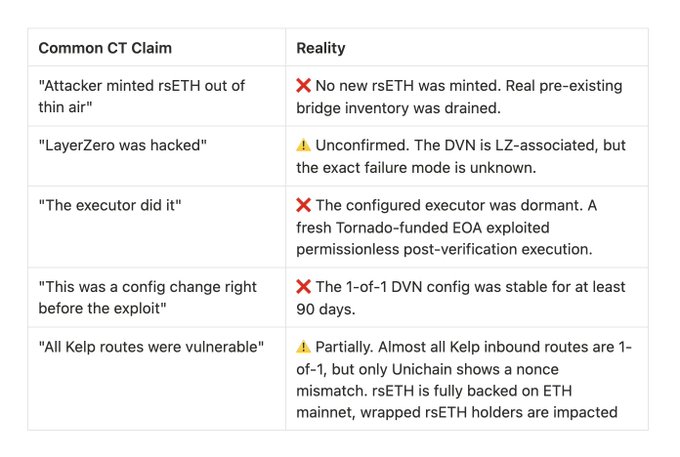This screenshot has width=680, height=457.
Task: Click the warning icon next to "Unconfirmed"
Action: point(304,145)
